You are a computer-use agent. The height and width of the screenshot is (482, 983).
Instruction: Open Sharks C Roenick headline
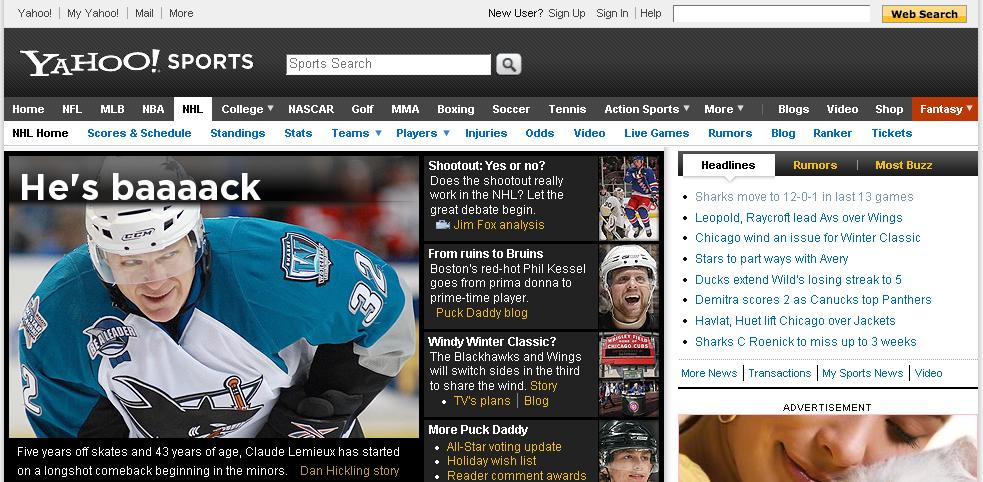[806, 342]
